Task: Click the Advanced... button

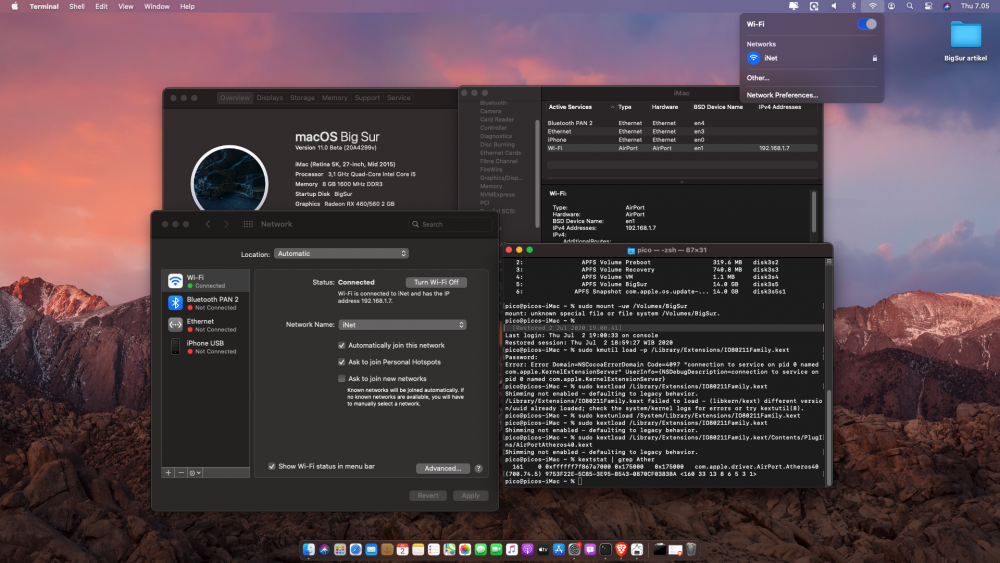Action: [443, 469]
